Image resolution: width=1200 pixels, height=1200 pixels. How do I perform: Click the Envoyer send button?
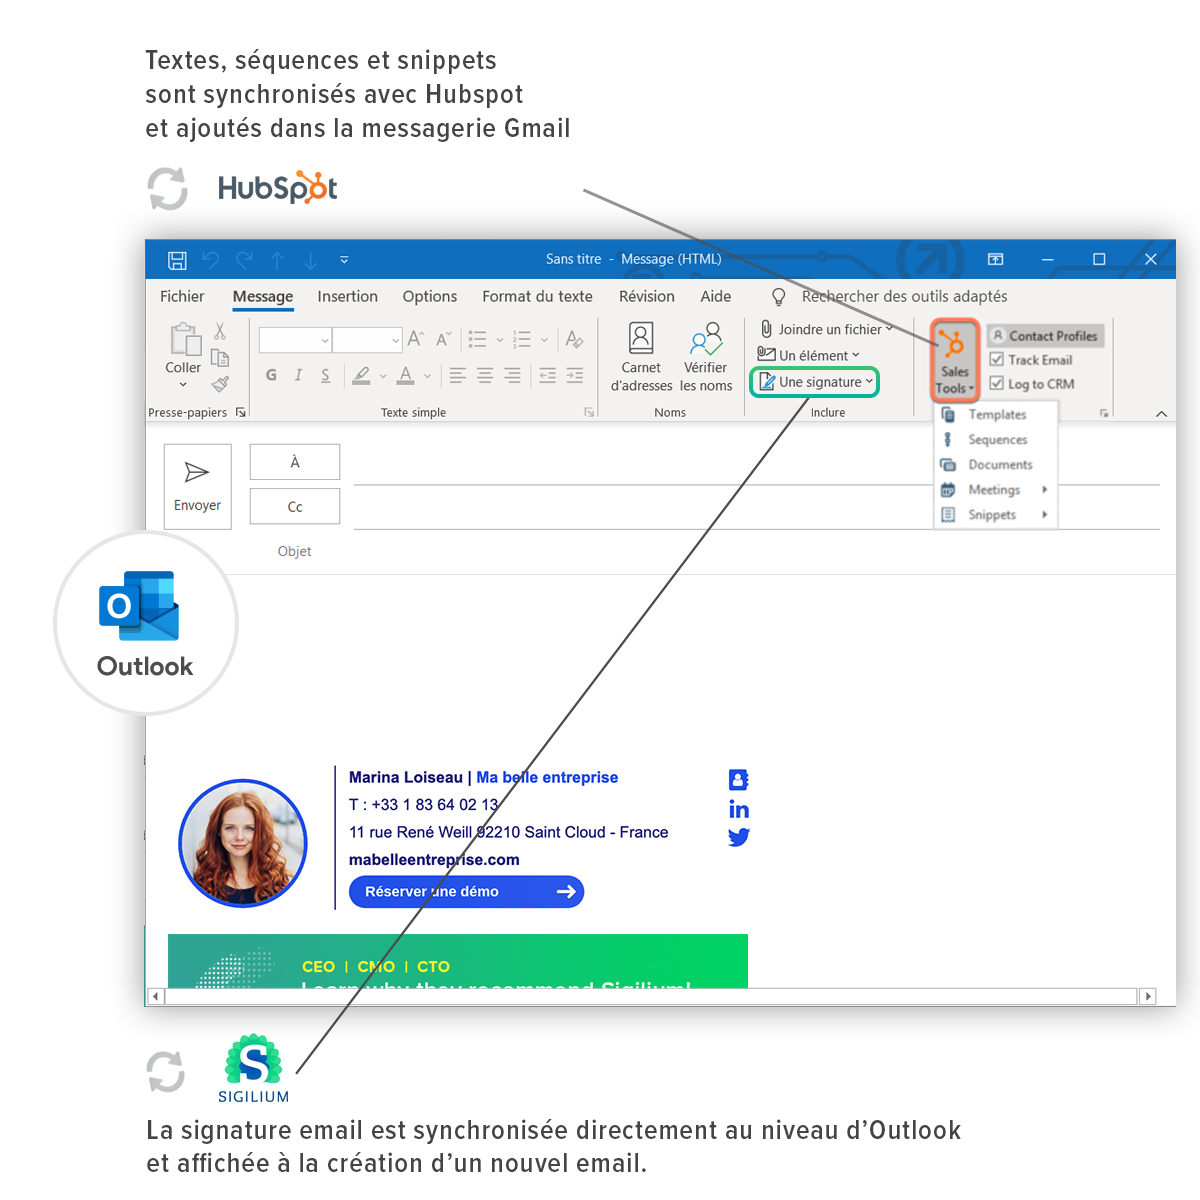pos(198,486)
